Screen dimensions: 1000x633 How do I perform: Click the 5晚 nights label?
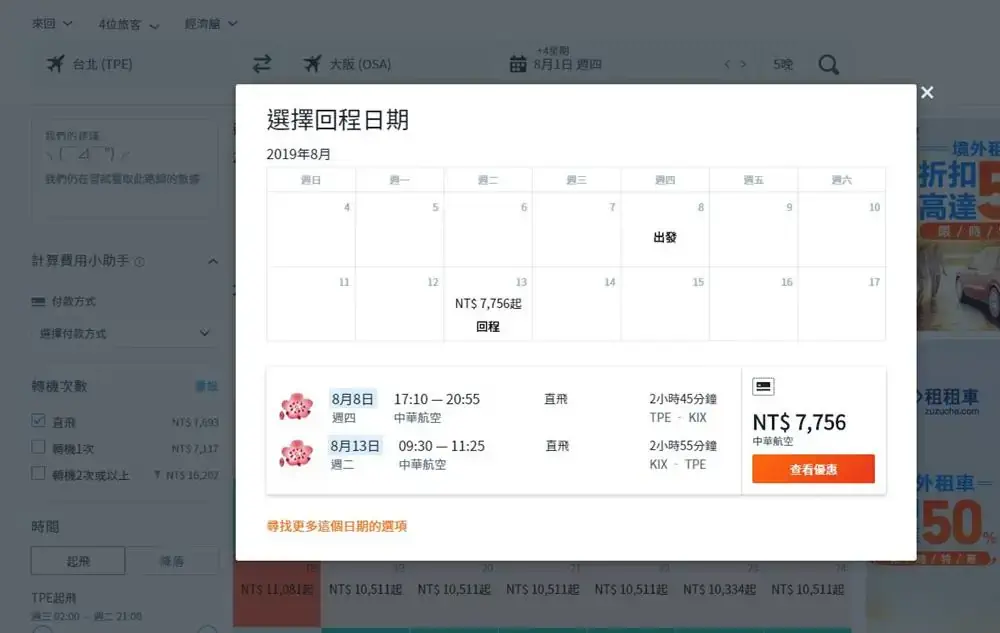pos(783,64)
